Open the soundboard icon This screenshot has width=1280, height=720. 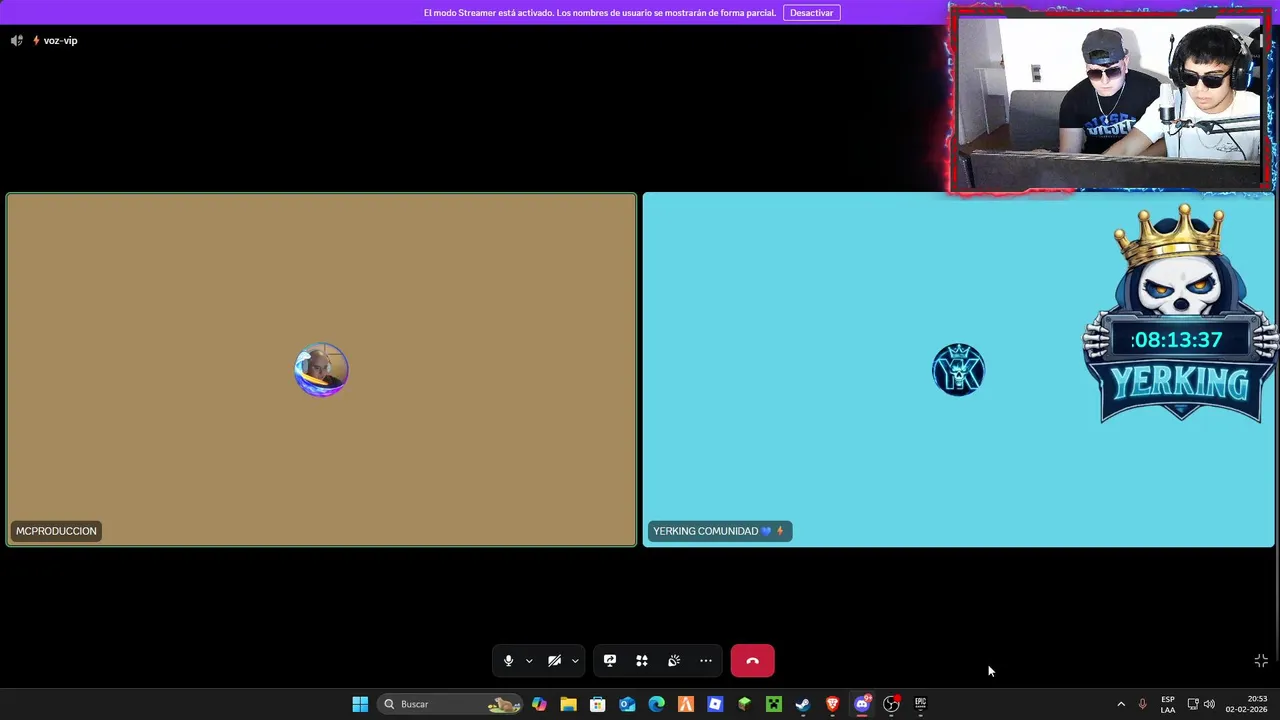tap(674, 661)
